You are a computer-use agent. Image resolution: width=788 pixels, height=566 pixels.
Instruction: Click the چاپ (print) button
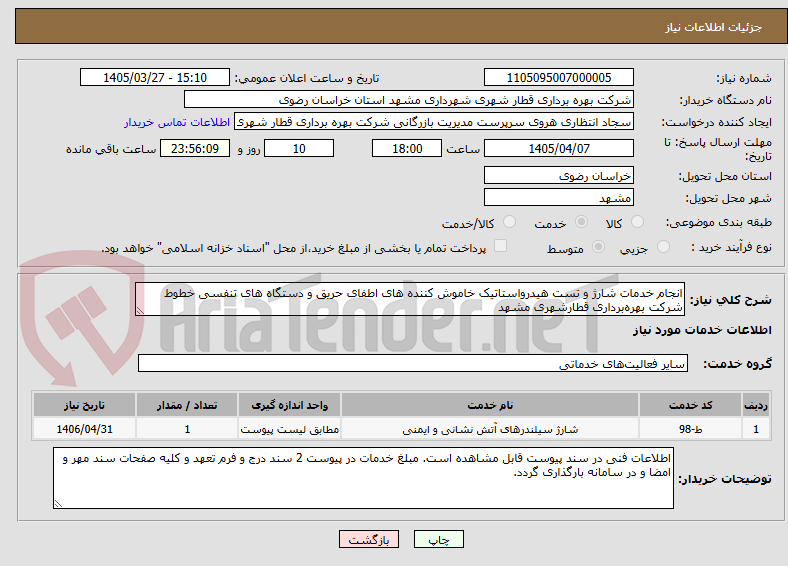point(438,539)
